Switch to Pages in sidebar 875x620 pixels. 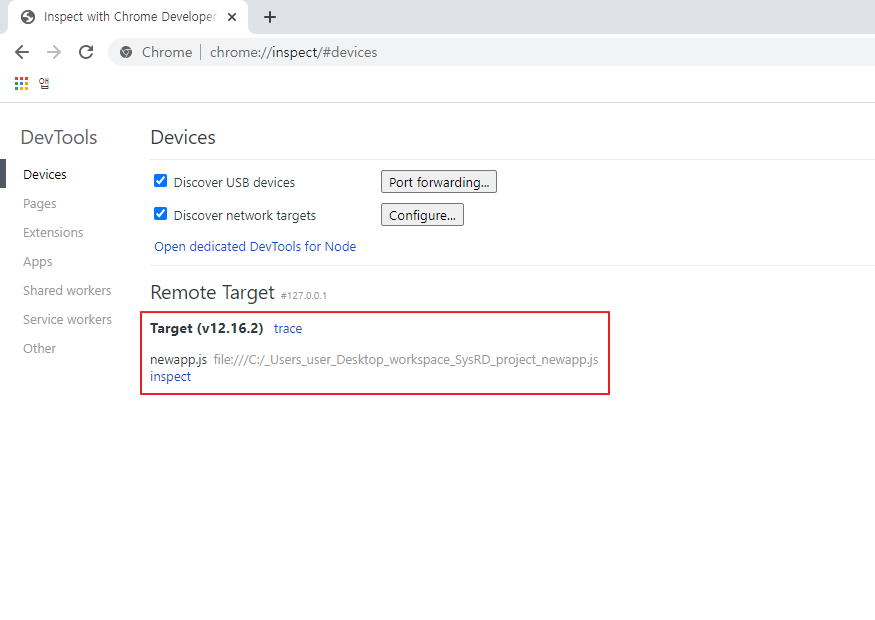click(40, 204)
